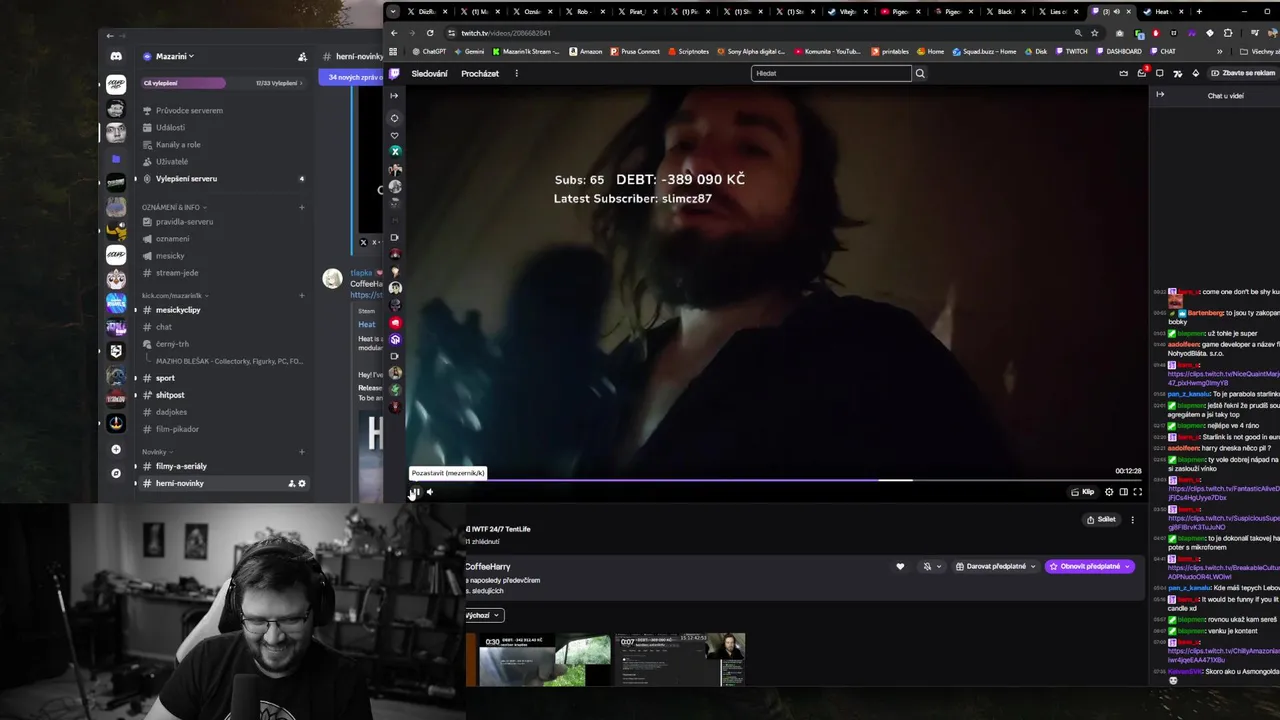This screenshot has height=720, width=1280.
Task: Open Twitch whispers chat bubble icon
Action: (1159, 73)
